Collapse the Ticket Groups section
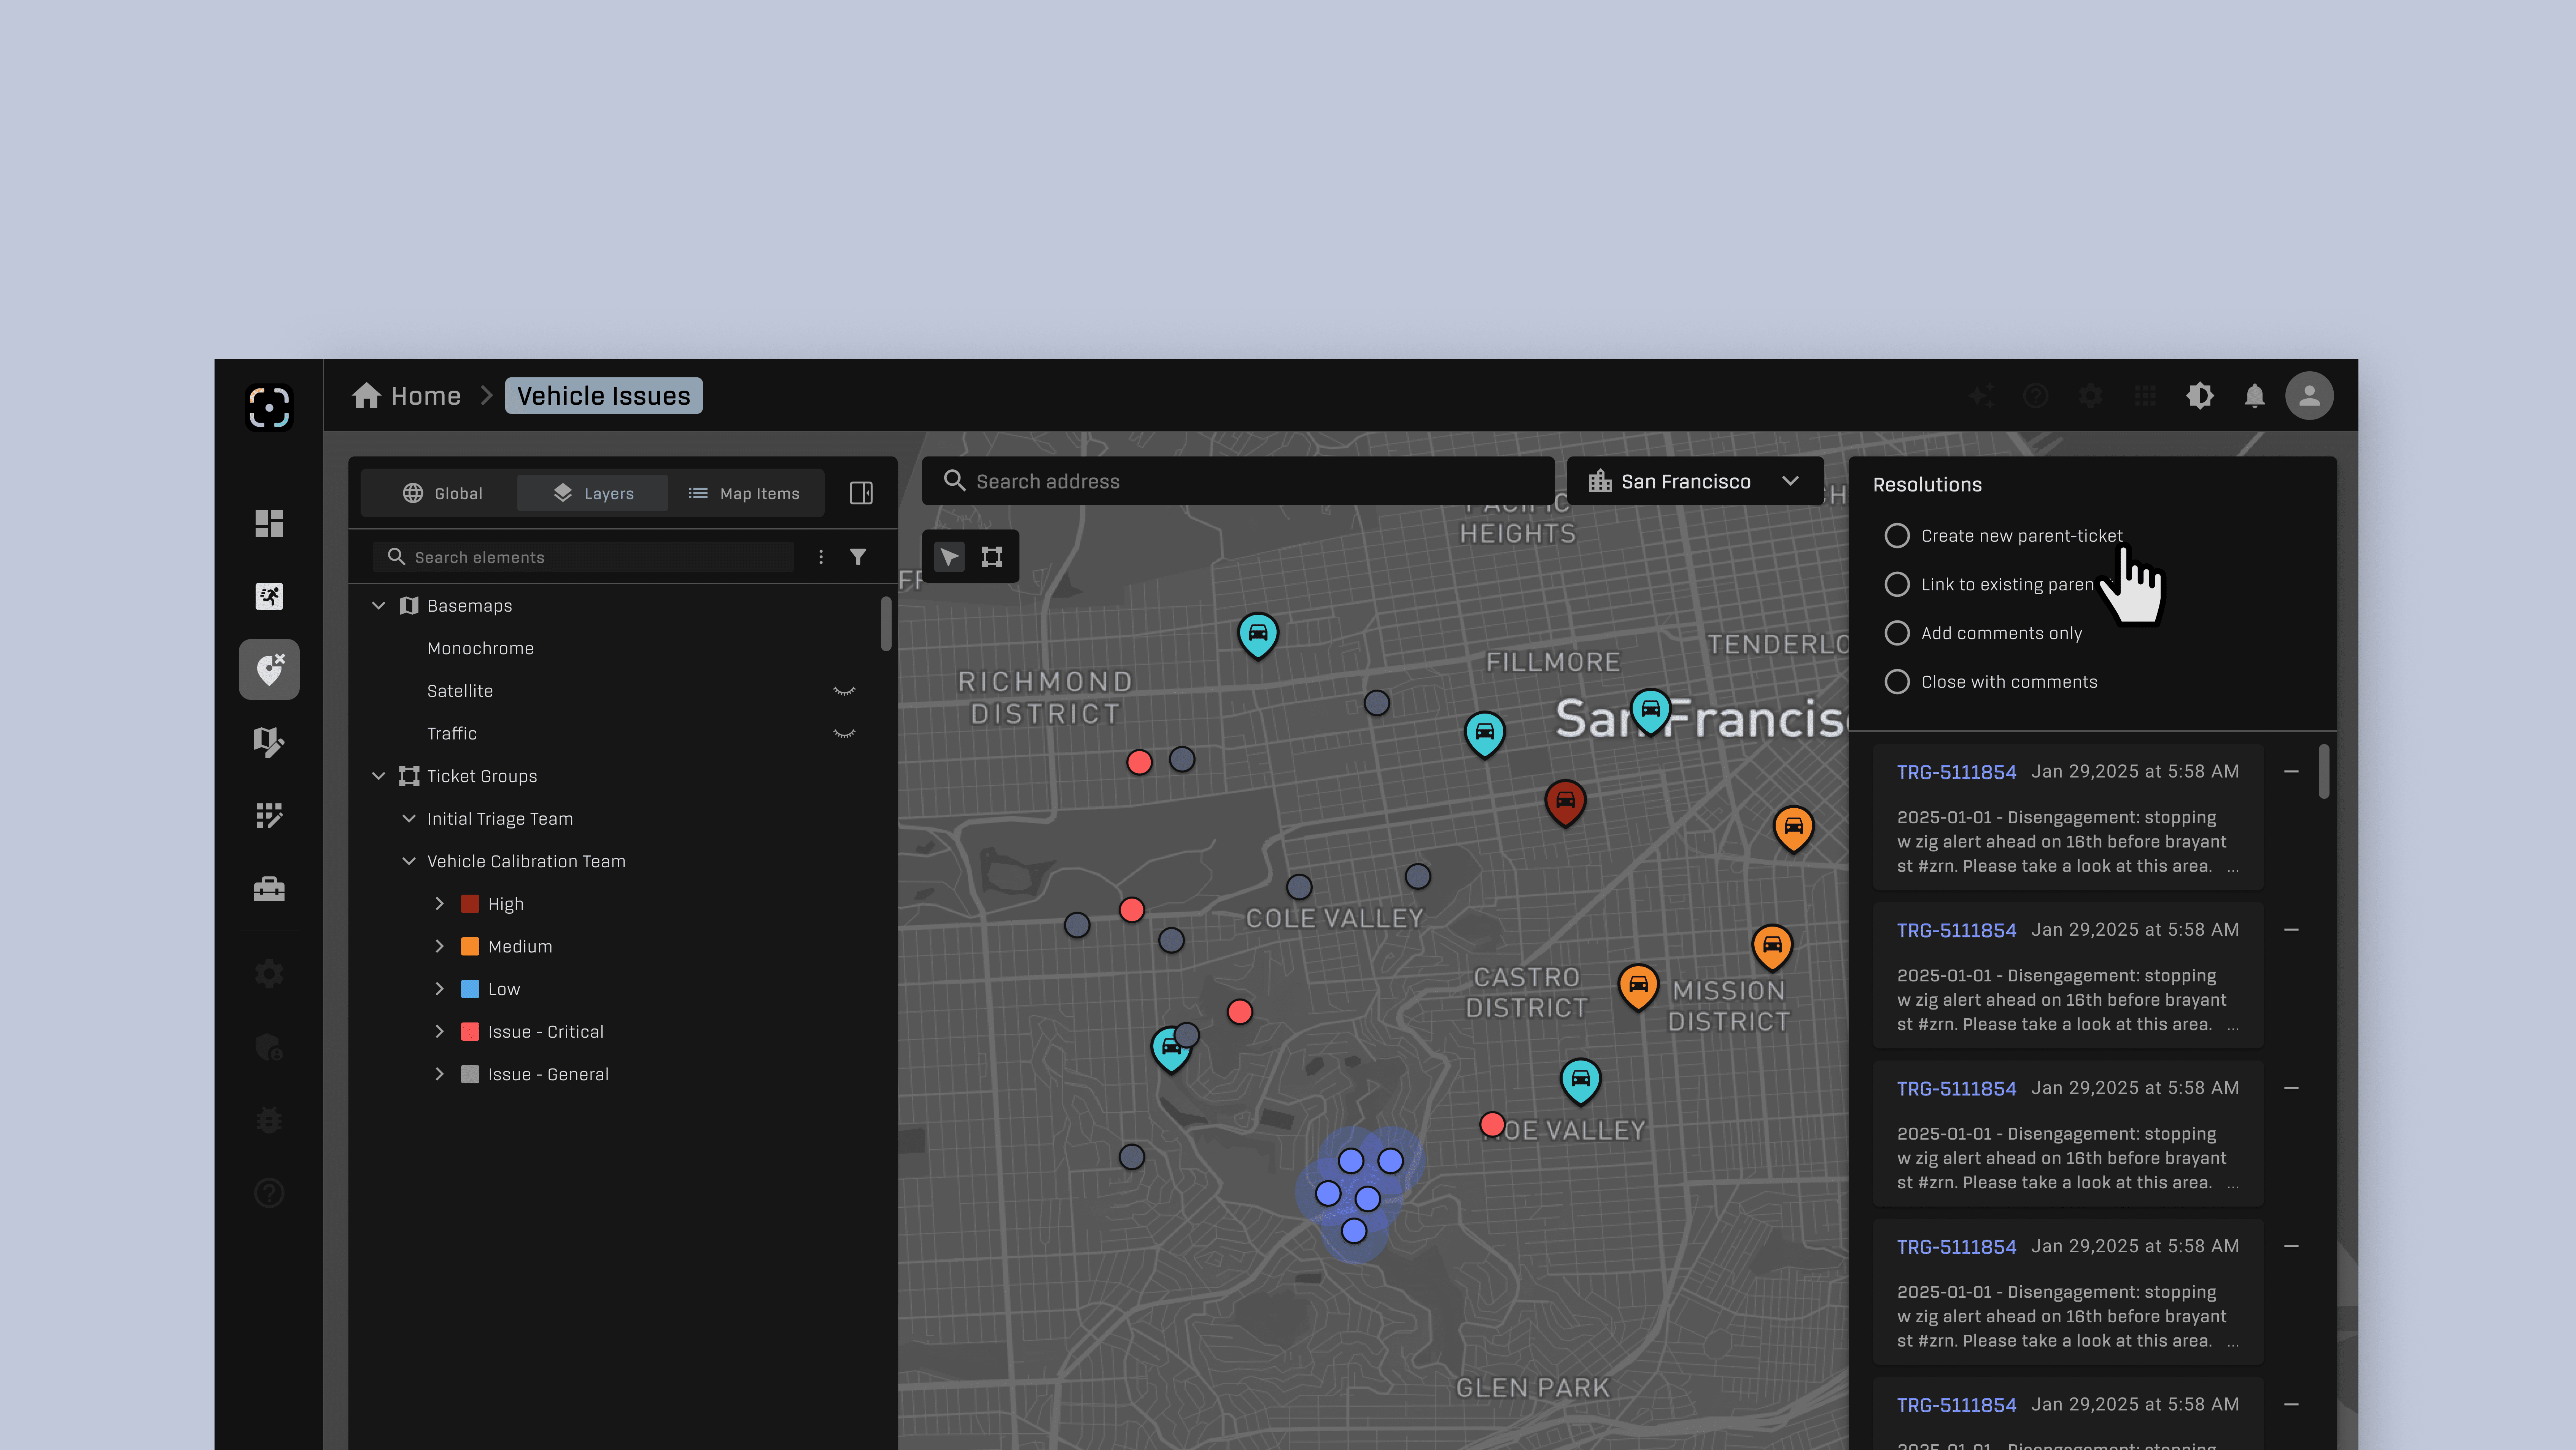Image resolution: width=2576 pixels, height=1450 pixels. pyautogui.click(x=378, y=776)
